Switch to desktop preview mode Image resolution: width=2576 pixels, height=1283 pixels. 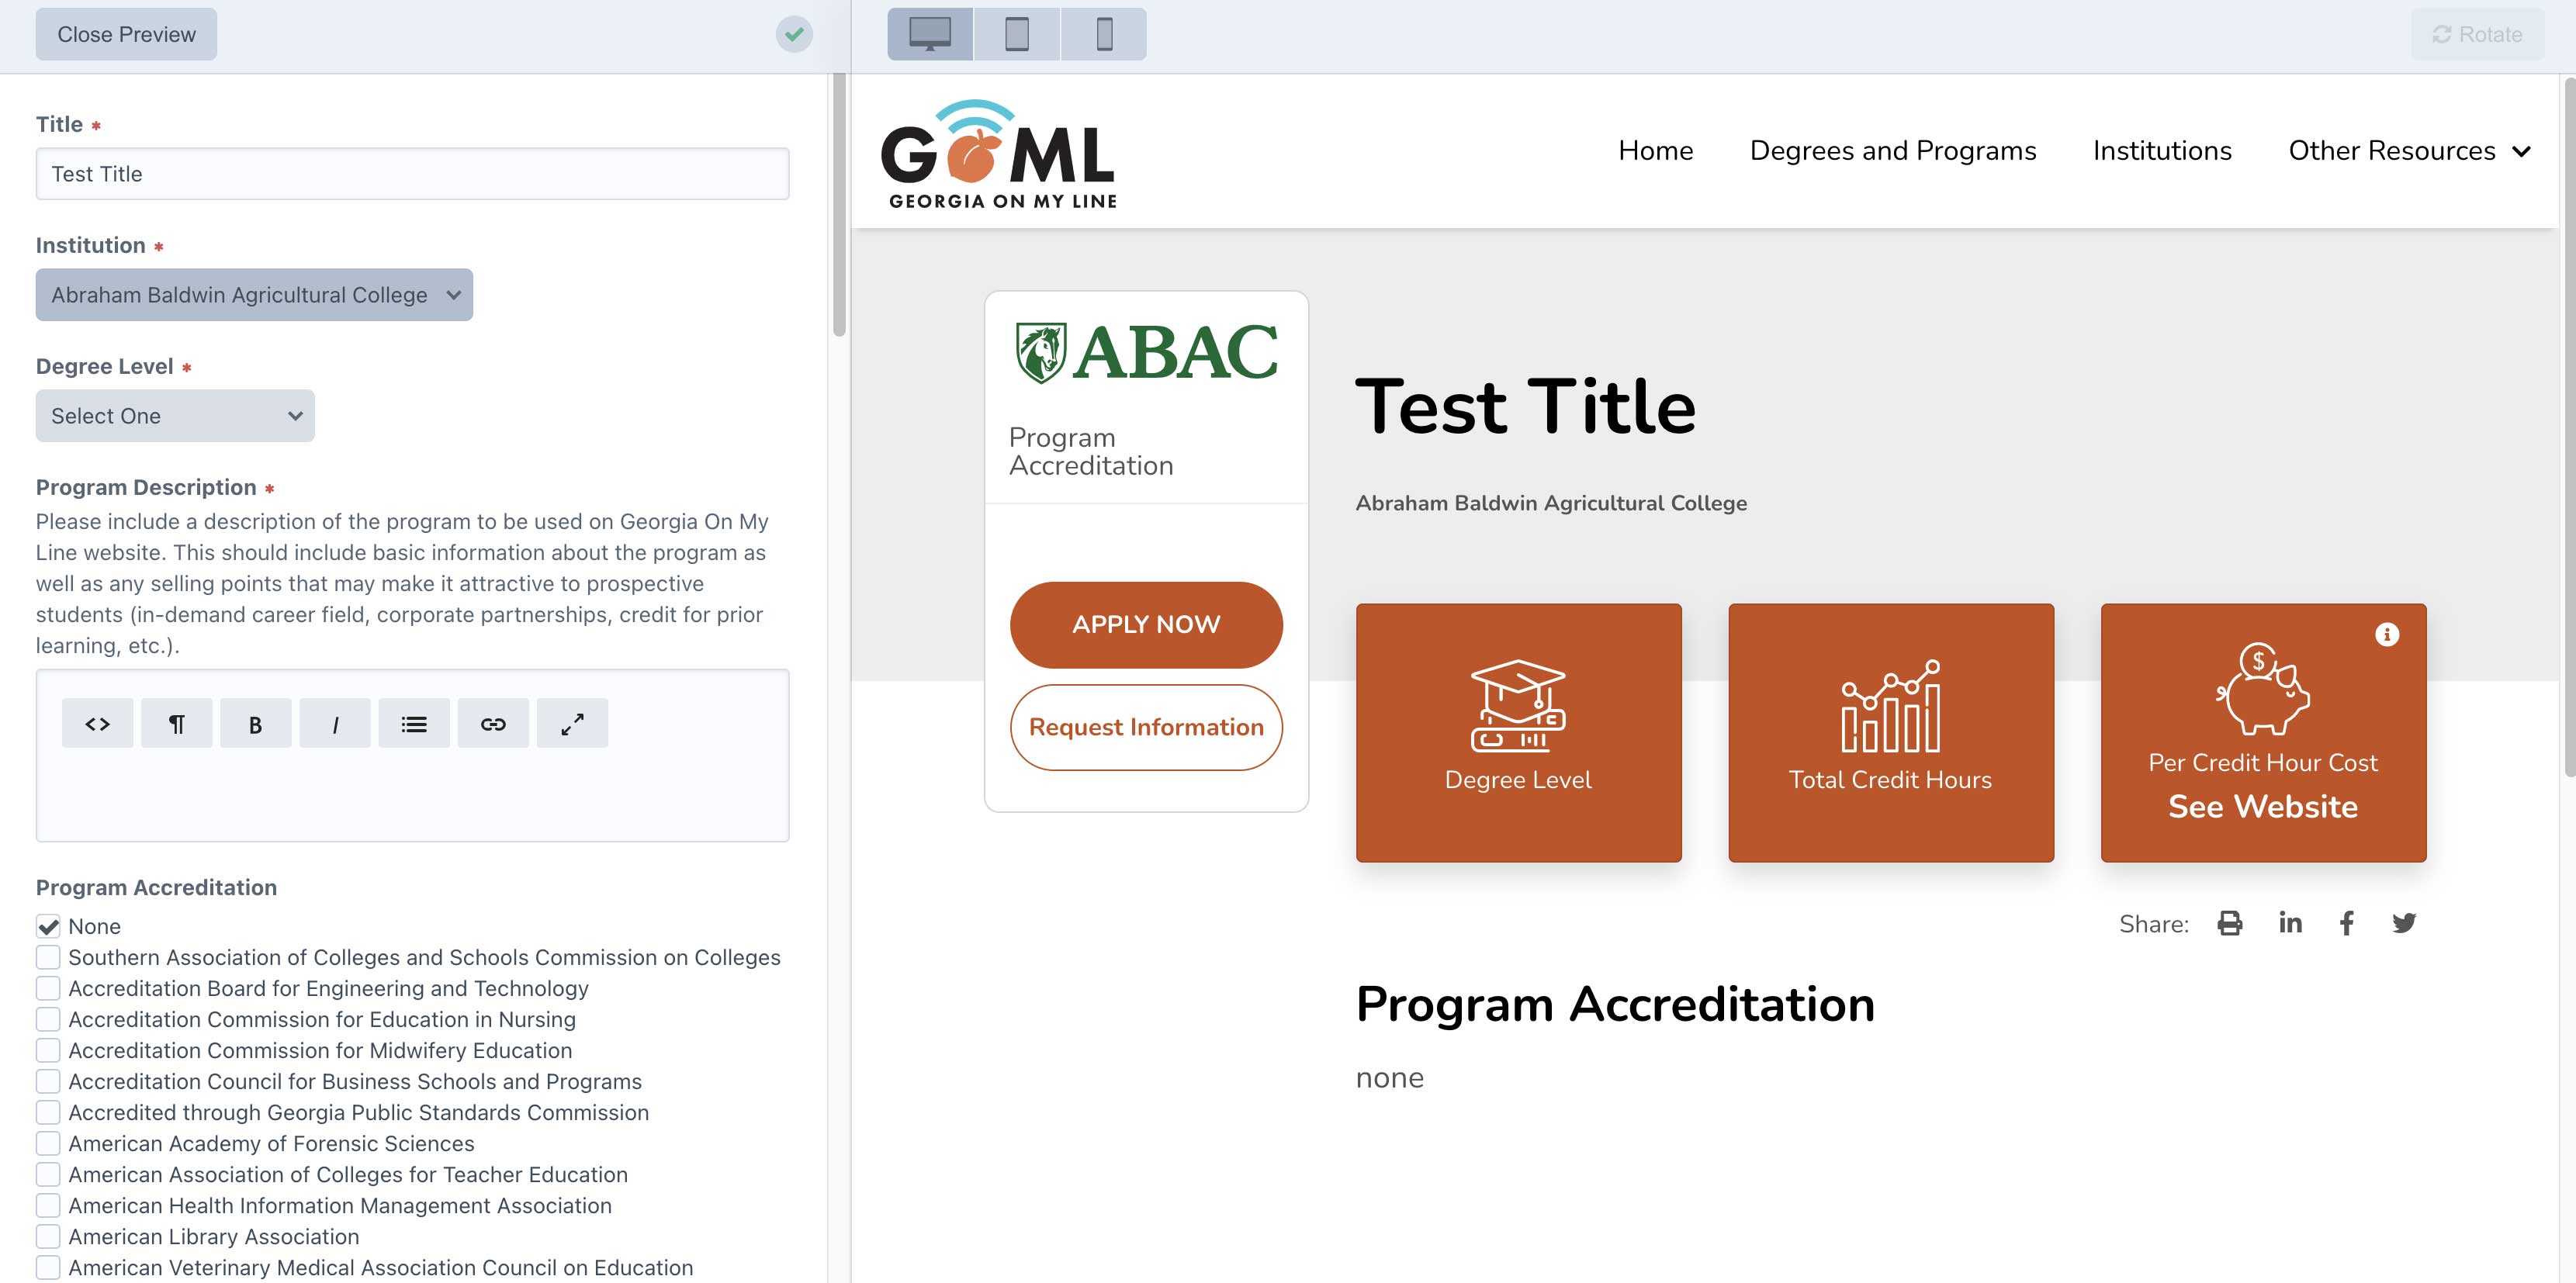click(929, 34)
